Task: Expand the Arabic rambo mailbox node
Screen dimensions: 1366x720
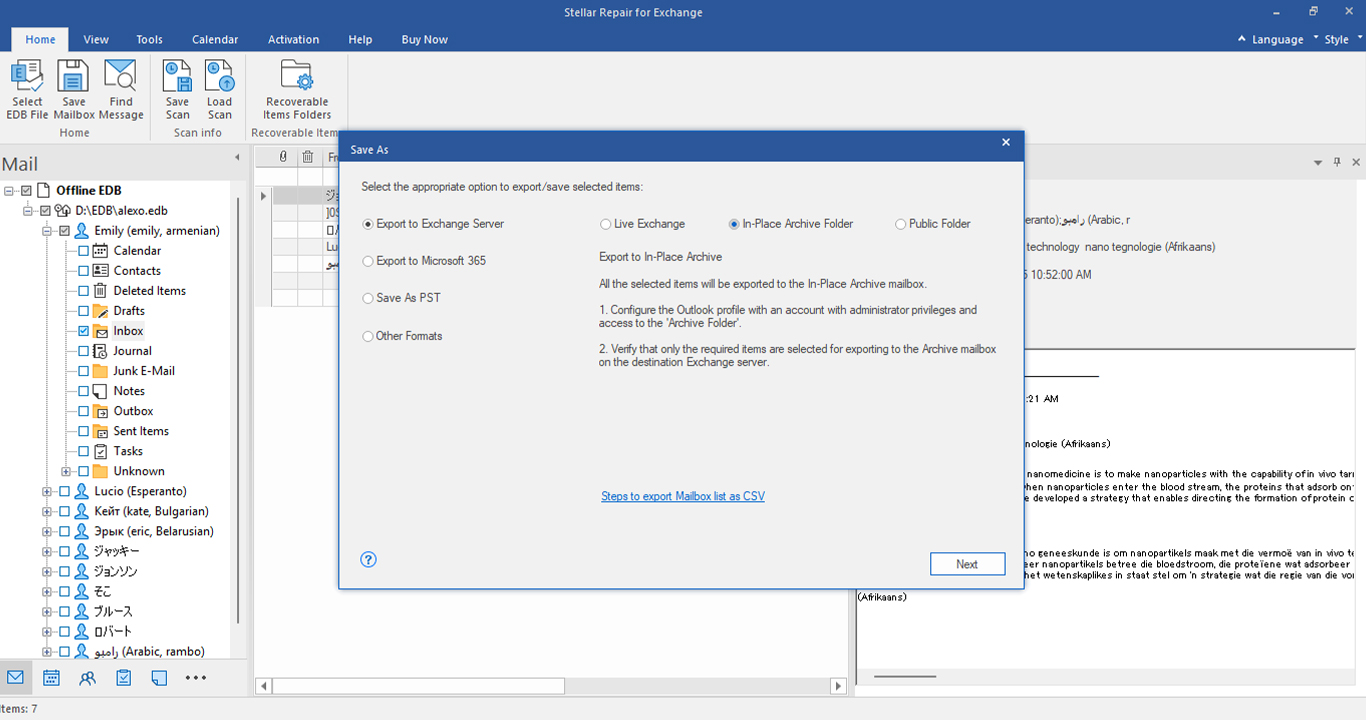Action: pos(47,651)
